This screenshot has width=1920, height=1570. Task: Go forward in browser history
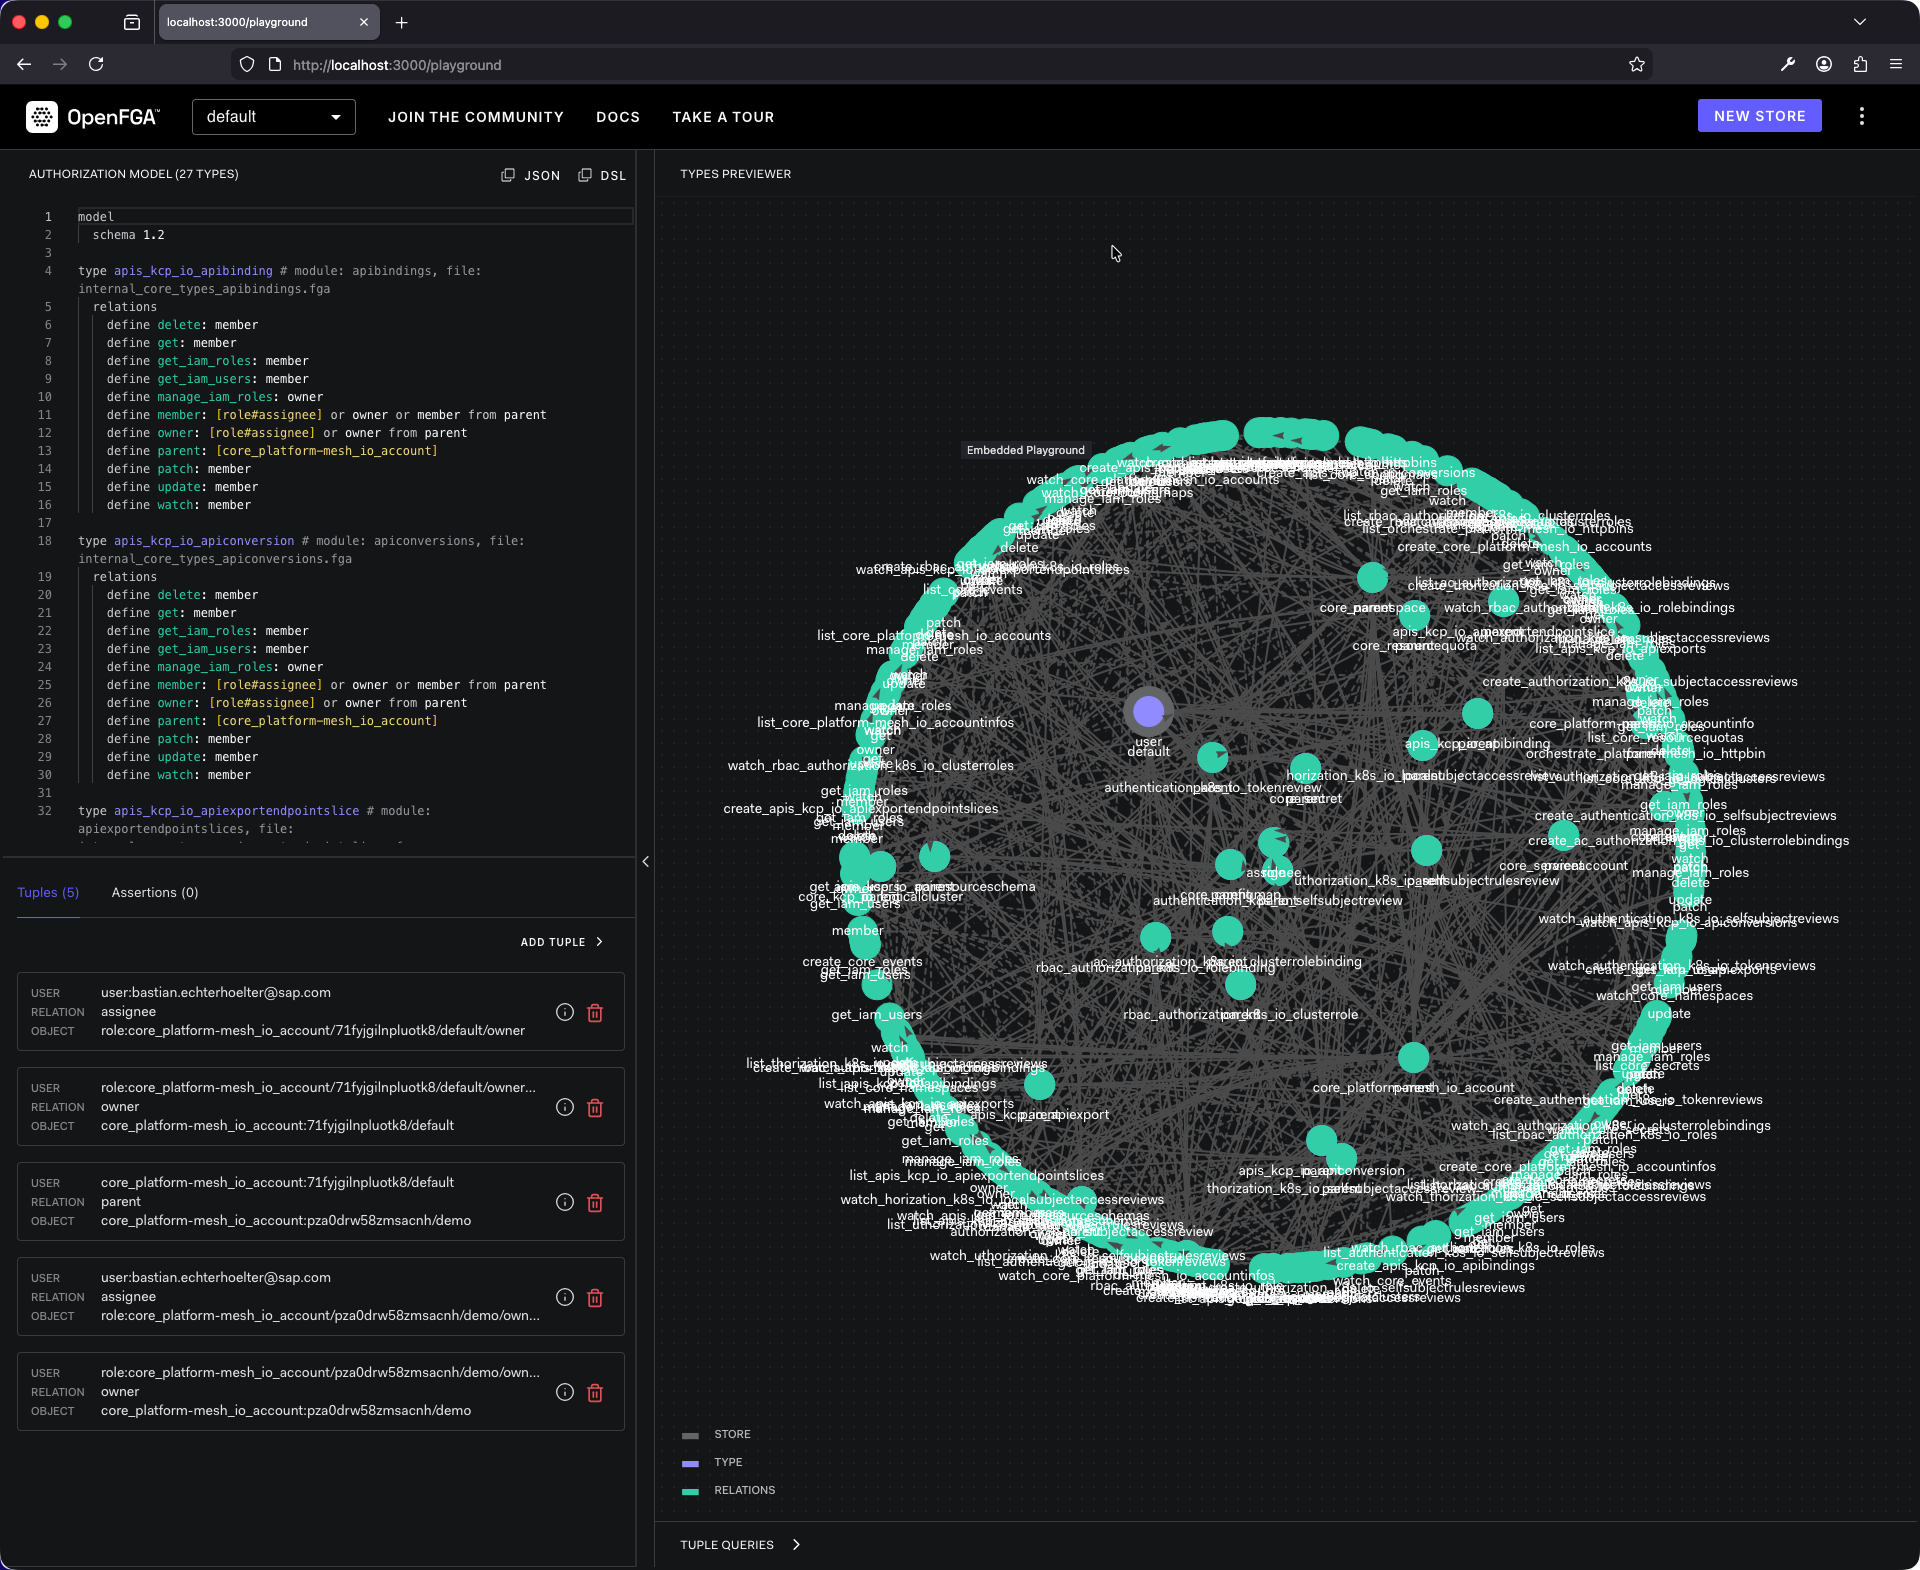point(60,64)
